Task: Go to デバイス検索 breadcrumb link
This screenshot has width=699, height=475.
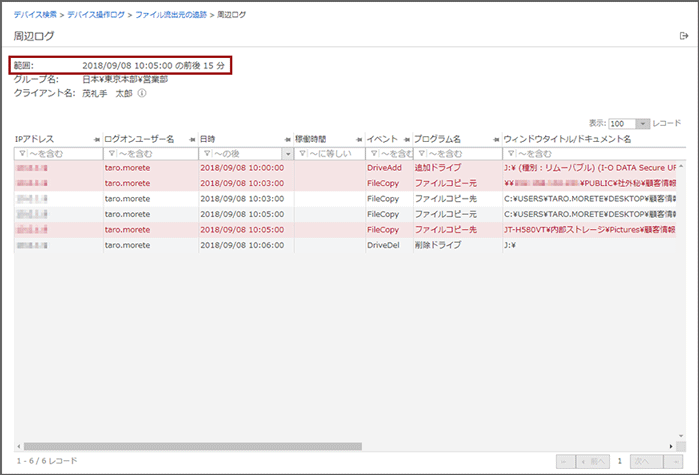Action: point(35,15)
